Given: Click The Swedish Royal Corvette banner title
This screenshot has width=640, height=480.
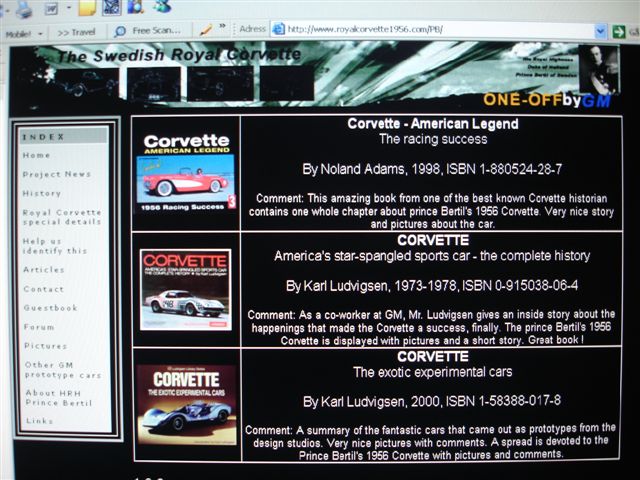Looking at the screenshot, I should pyautogui.click(x=179, y=55).
